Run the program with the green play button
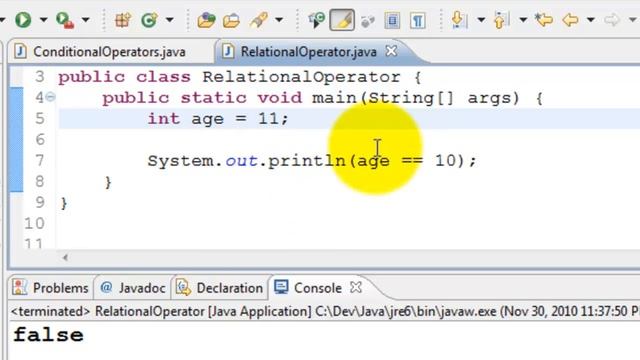 point(23,20)
